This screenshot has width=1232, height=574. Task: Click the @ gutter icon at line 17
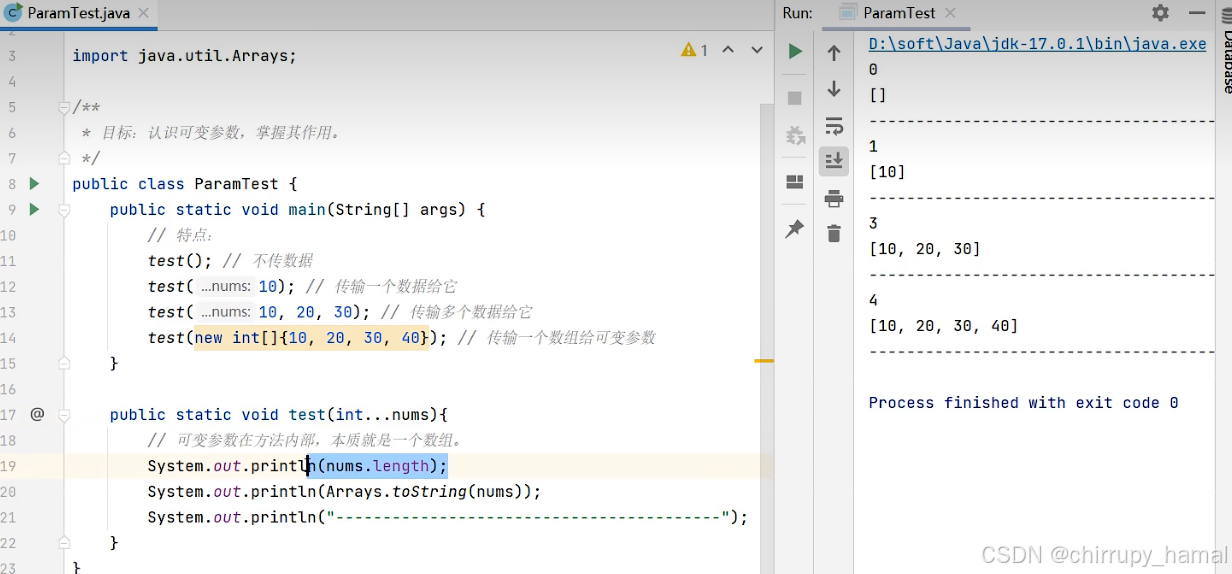[x=37, y=414]
